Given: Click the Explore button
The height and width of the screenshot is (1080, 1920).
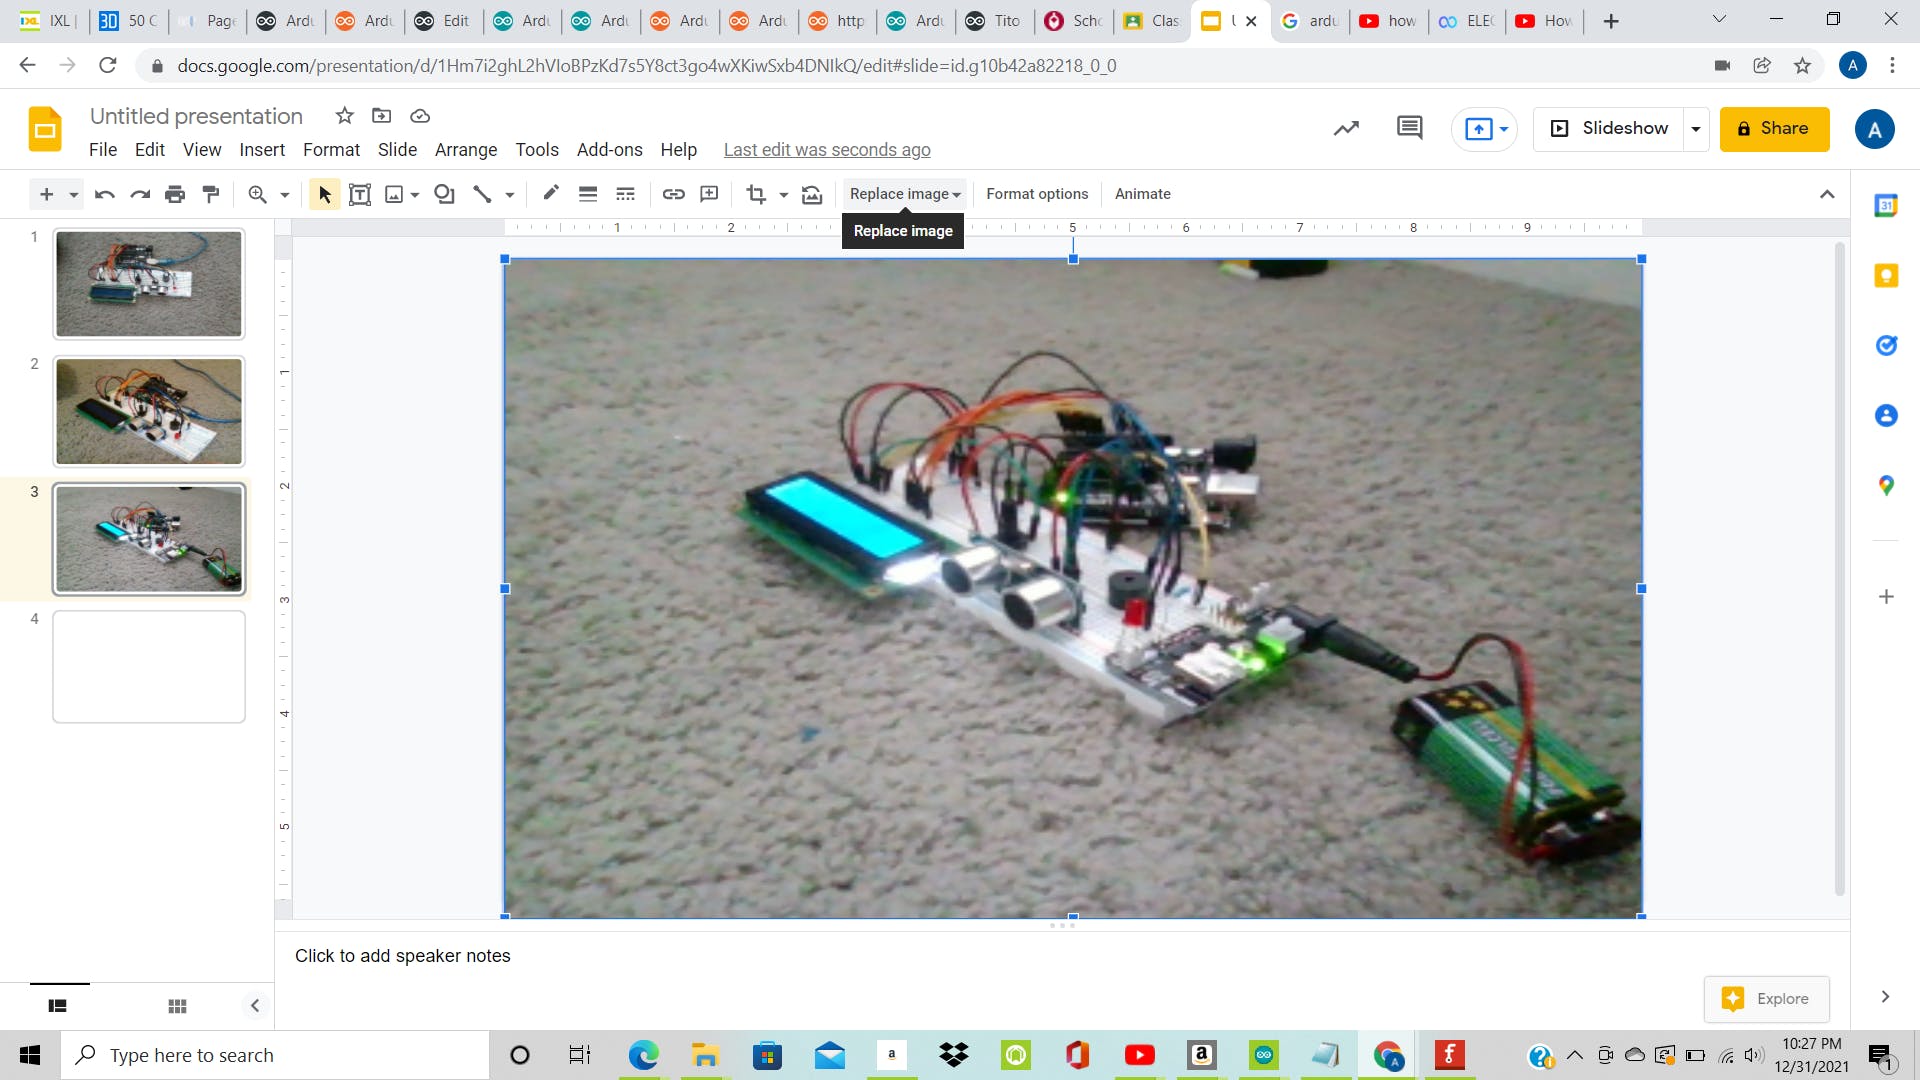Looking at the screenshot, I should click(x=1767, y=999).
